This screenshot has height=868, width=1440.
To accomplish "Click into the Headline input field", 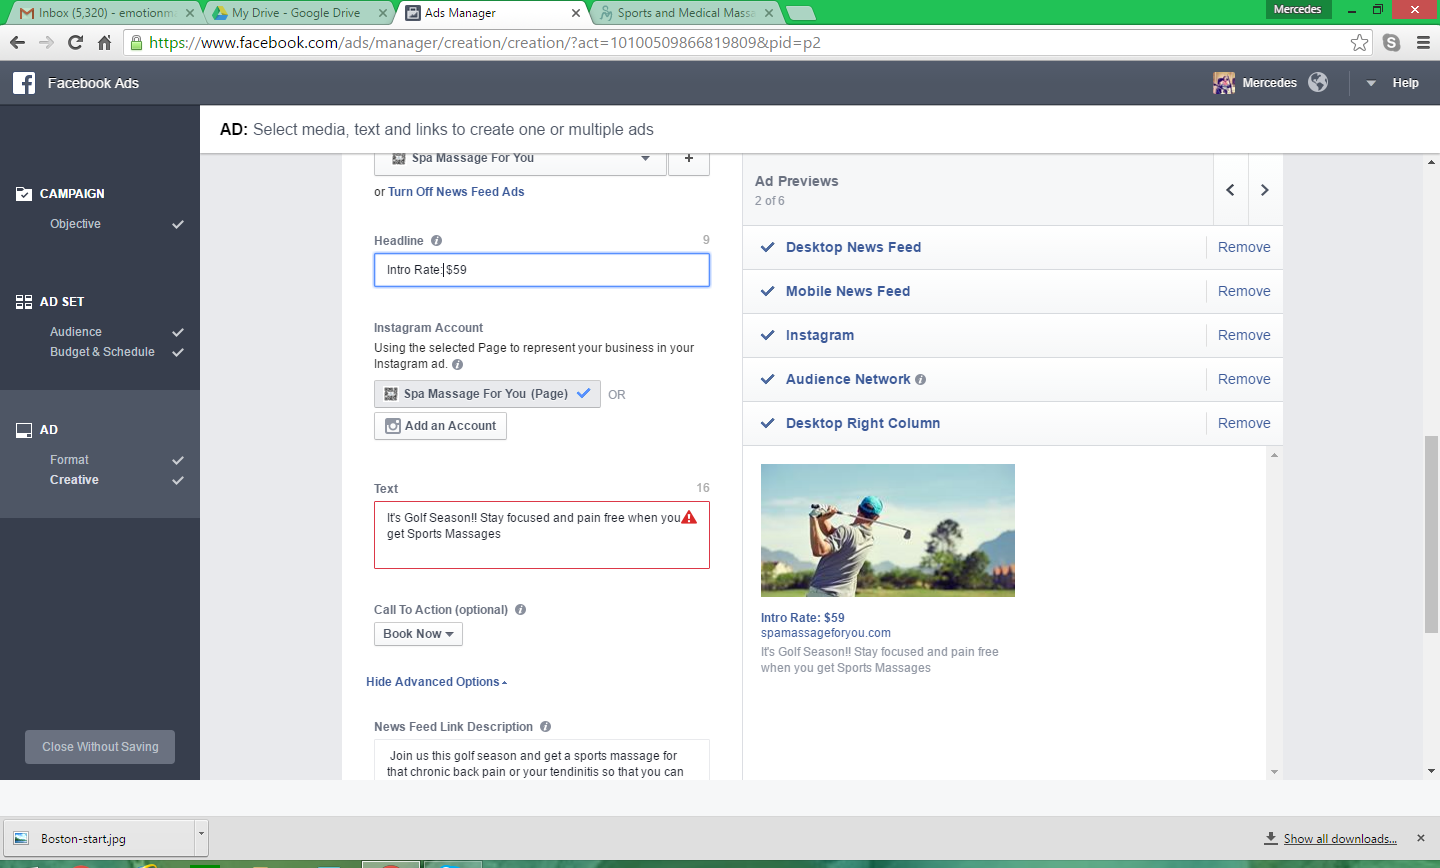I will pos(542,270).
